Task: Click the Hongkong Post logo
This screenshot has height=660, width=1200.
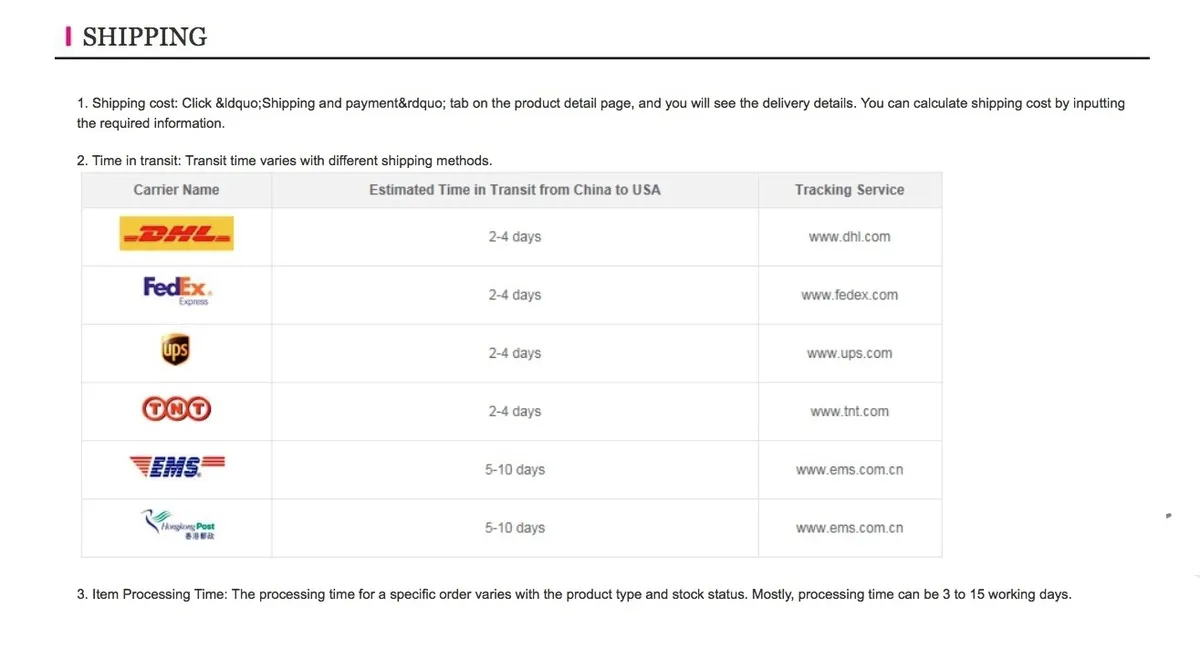Action: (x=177, y=524)
